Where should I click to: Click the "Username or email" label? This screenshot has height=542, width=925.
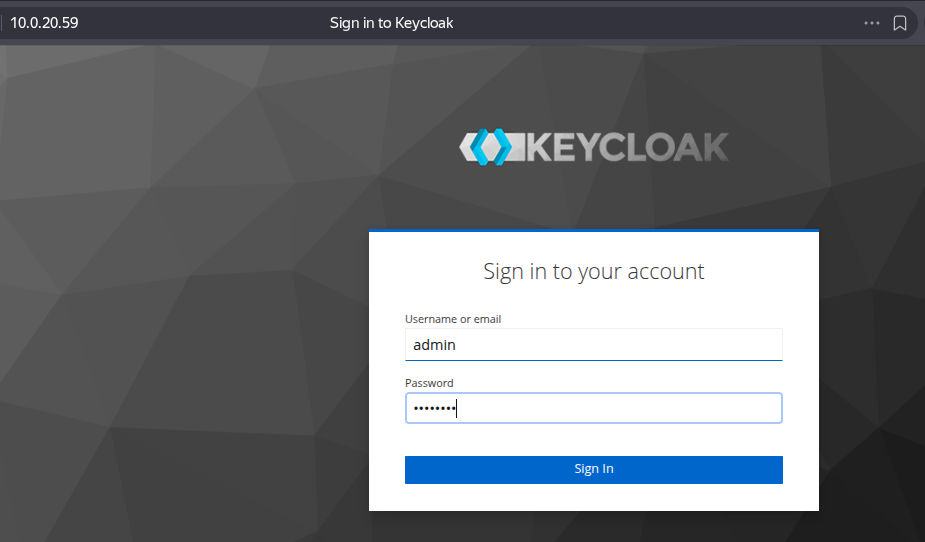453,319
